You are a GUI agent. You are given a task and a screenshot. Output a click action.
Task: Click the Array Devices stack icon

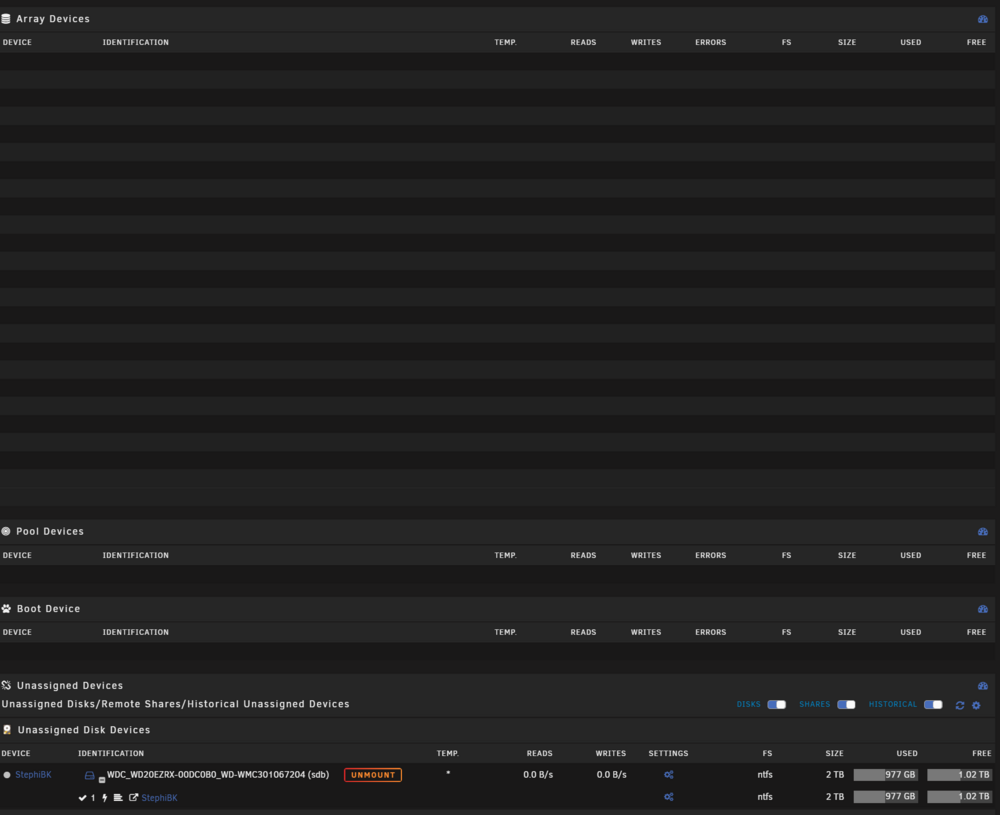[6, 19]
